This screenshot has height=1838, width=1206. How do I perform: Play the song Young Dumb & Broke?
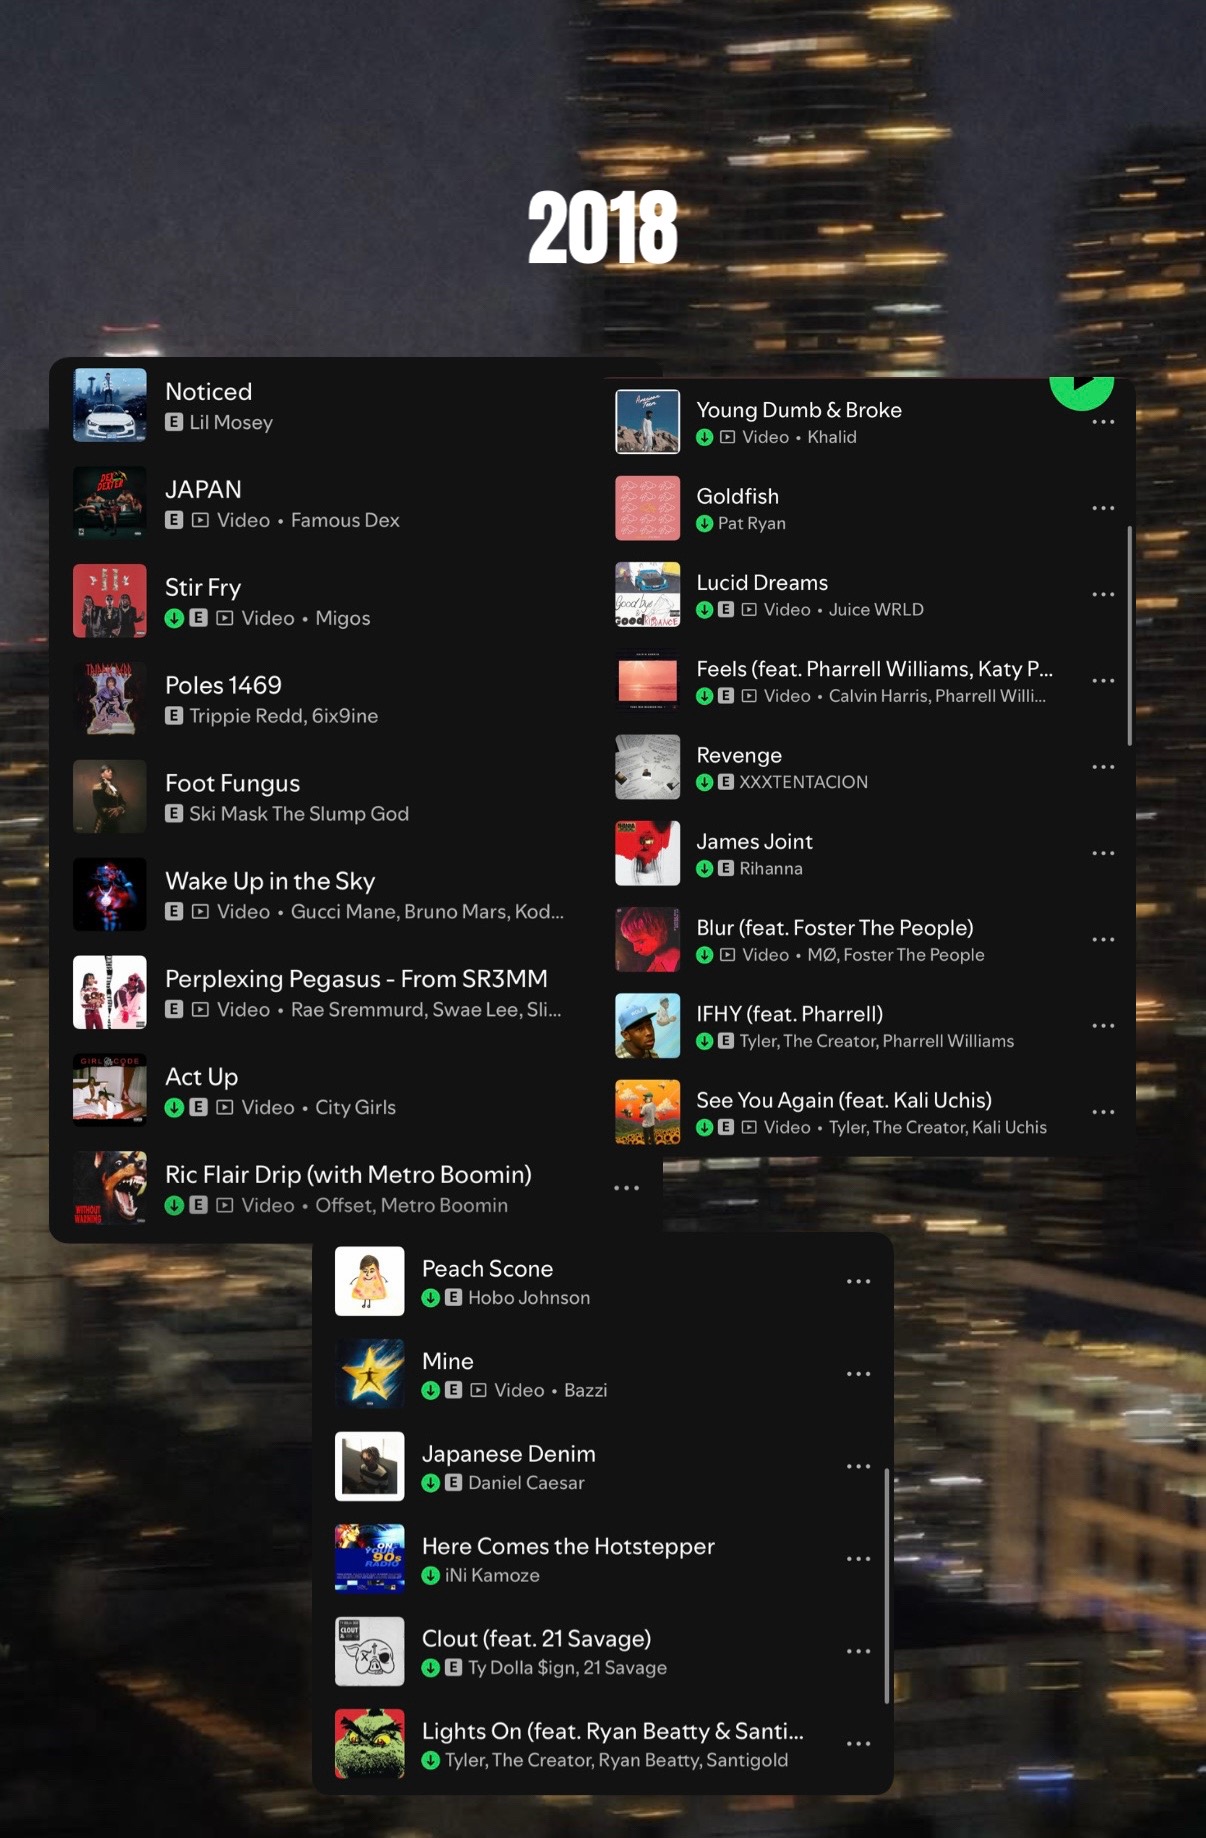coord(798,410)
